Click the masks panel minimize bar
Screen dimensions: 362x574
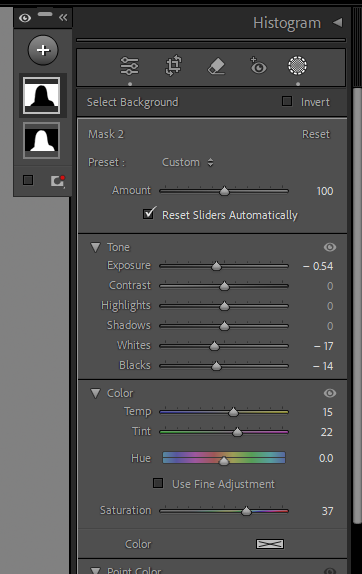tap(45, 14)
